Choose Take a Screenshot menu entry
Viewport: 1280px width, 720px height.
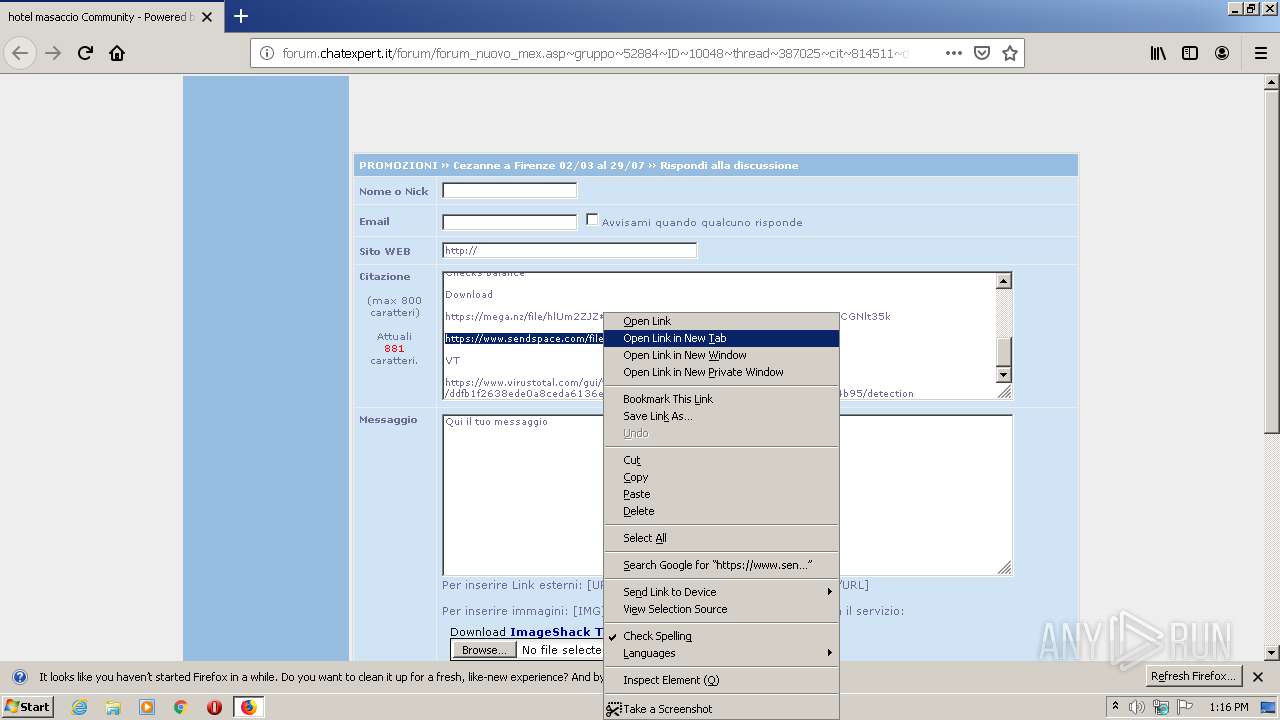721,709
